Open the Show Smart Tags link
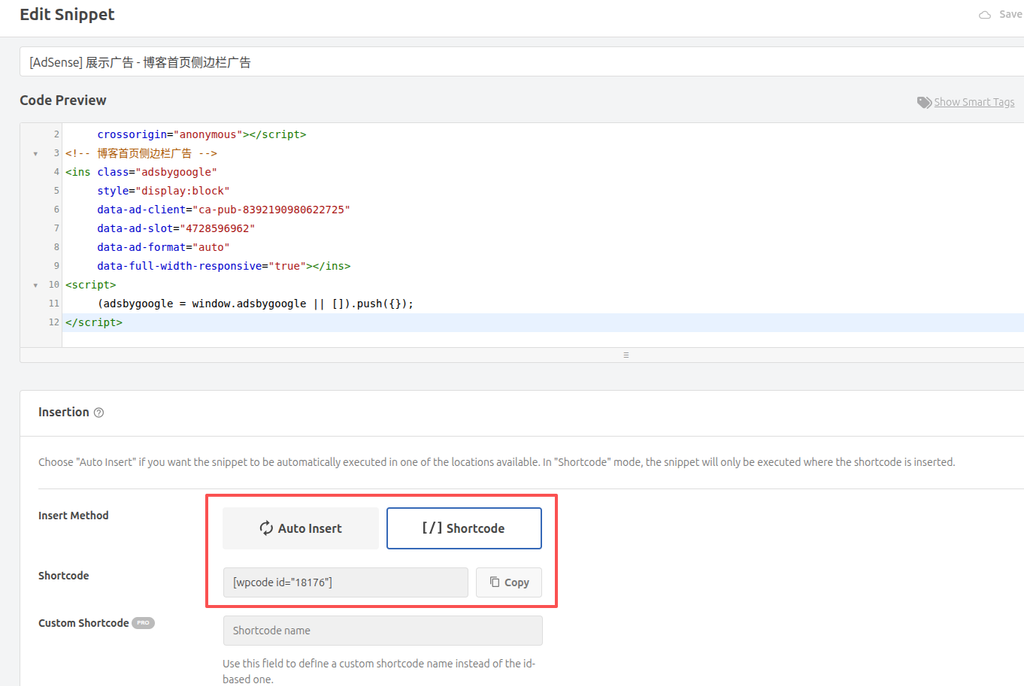Viewport: 1024px width, 686px height. [974, 102]
